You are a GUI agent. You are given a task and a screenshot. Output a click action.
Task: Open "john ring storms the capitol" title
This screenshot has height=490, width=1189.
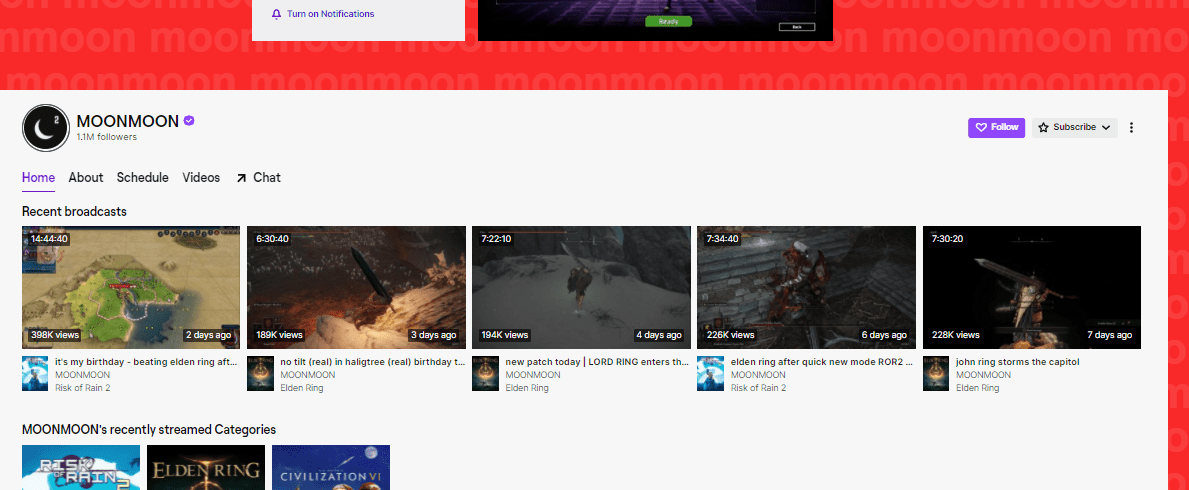click(1018, 362)
